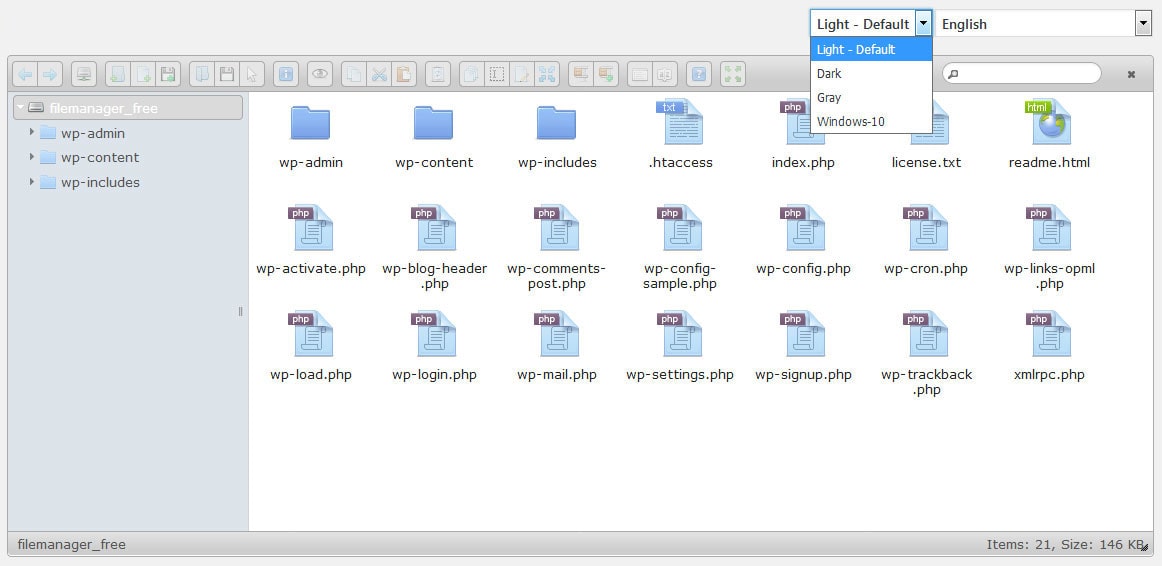Choose the Dark theme option
Screen dimensions: 1162x566
829,74
